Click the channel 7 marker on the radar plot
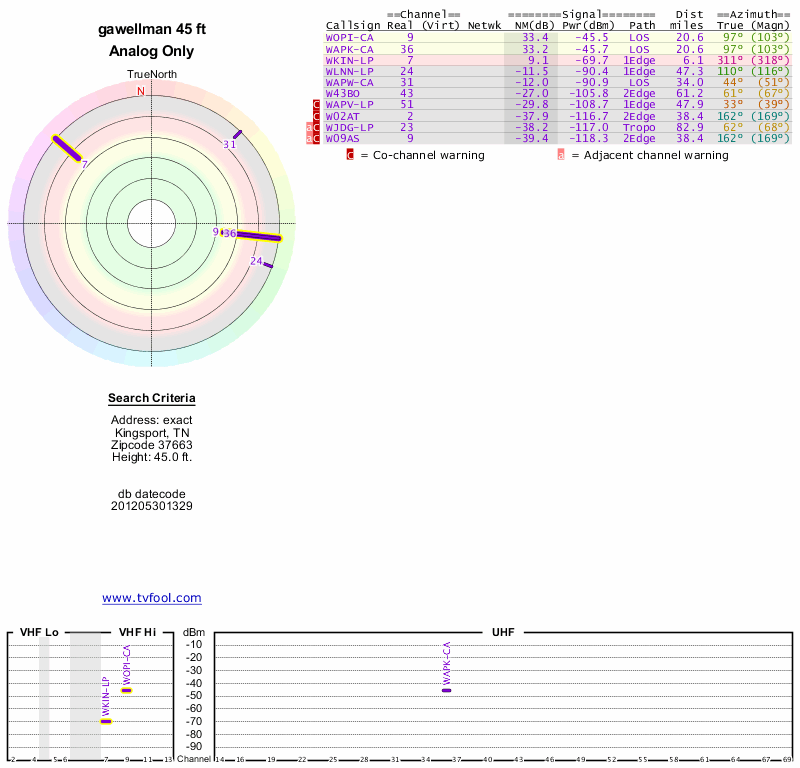800x768 pixels. click(x=67, y=148)
